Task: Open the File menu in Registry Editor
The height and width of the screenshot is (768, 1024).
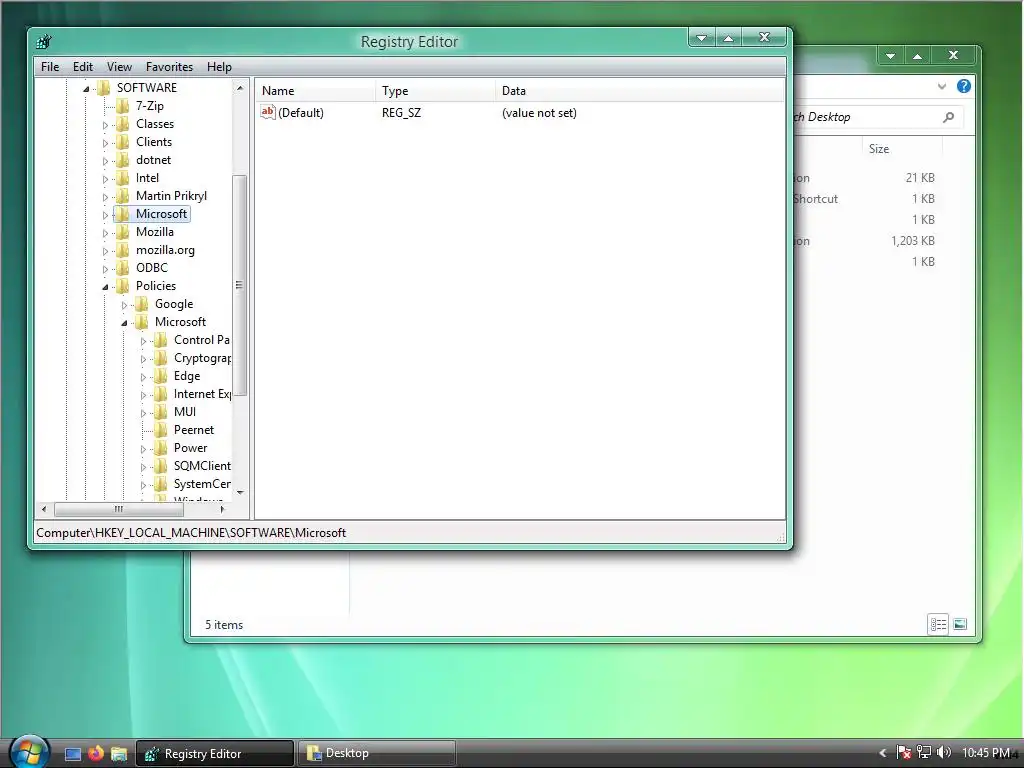Action: coord(50,67)
